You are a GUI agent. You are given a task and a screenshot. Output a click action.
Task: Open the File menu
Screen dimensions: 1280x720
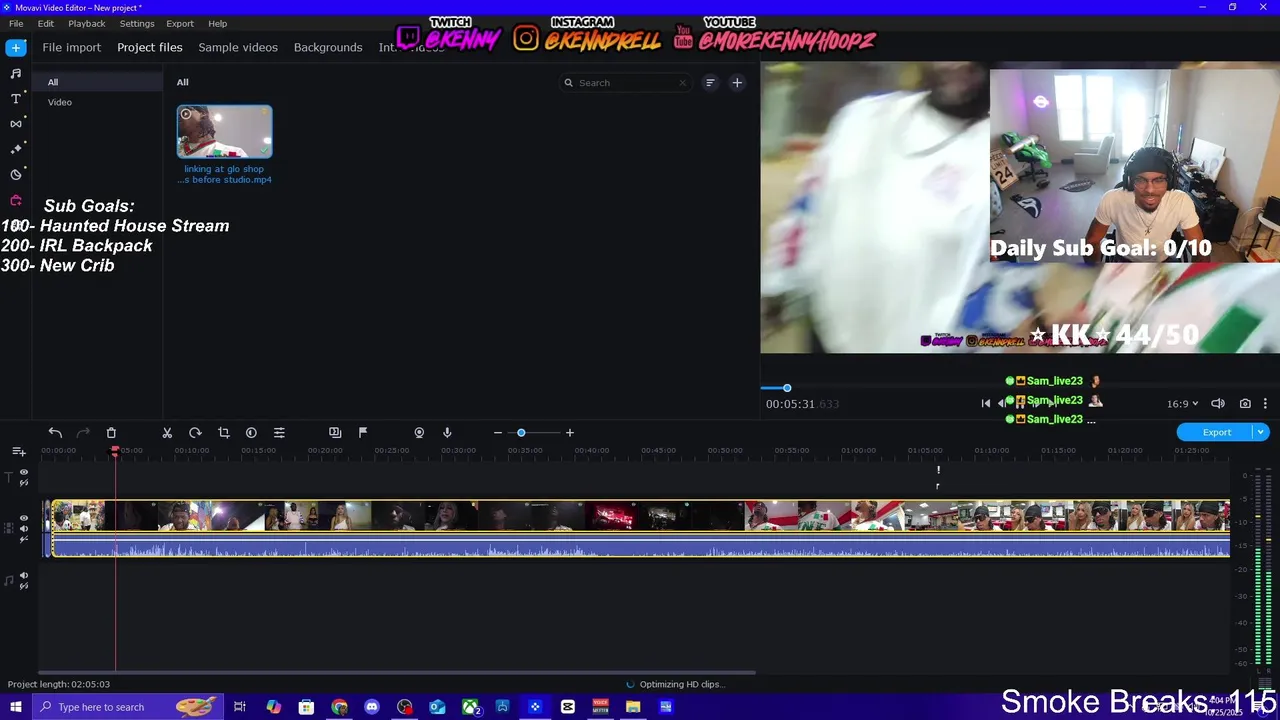pyautogui.click(x=16, y=23)
